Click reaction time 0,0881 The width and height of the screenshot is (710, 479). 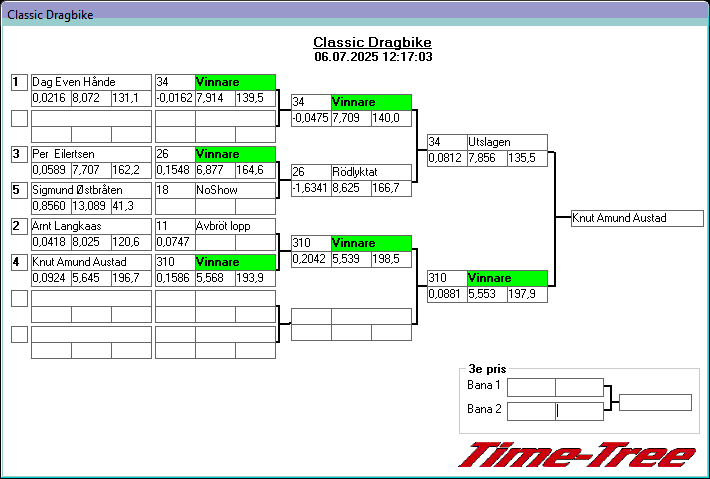[447, 294]
